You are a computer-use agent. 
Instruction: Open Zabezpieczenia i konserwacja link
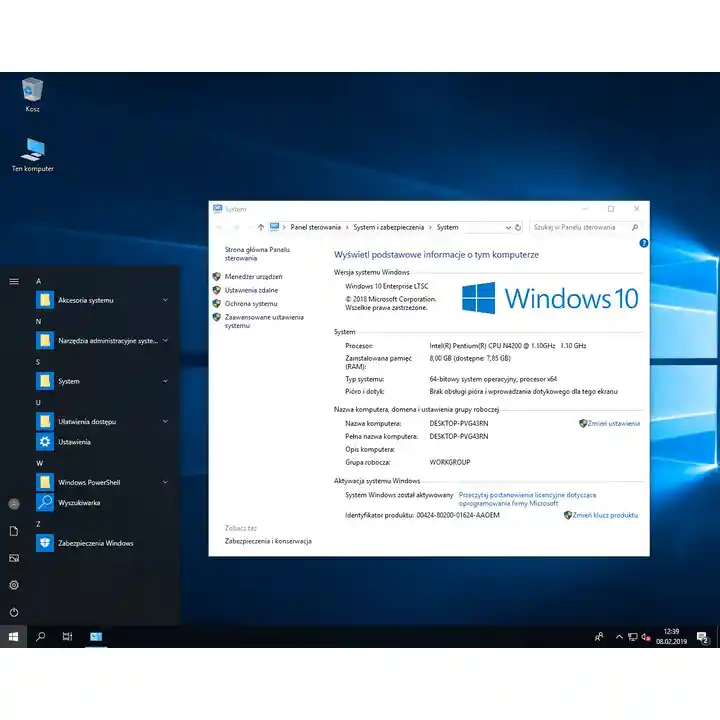pyautogui.click(x=268, y=541)
